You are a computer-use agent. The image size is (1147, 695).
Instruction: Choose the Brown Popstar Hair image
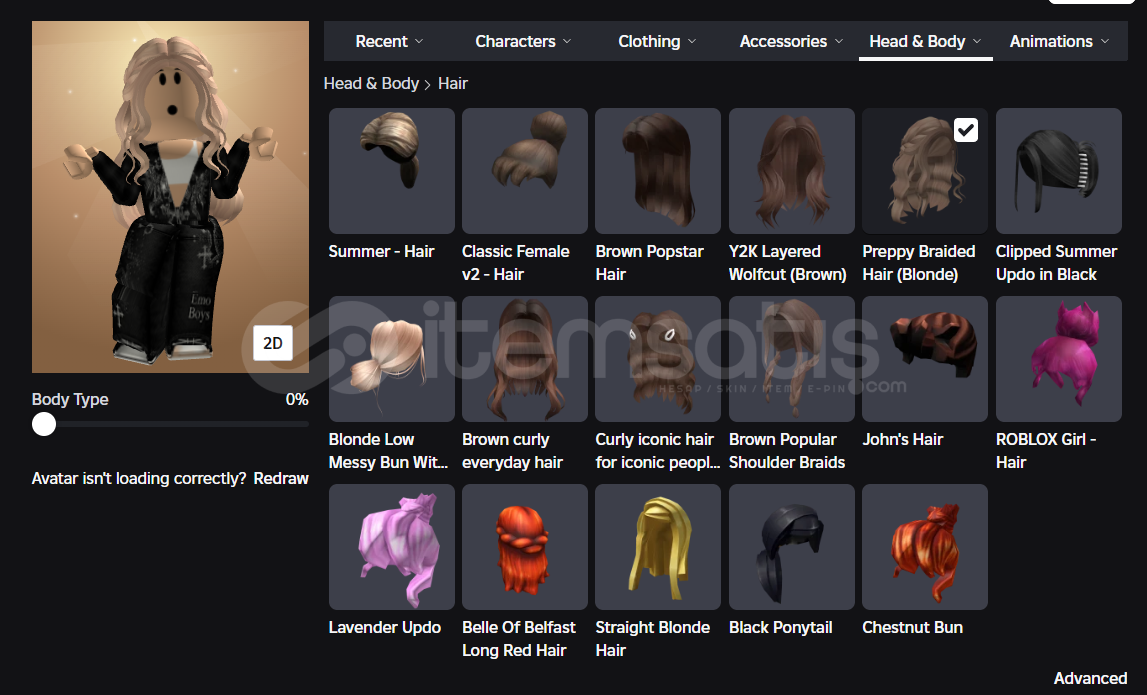tap(658, 170)
